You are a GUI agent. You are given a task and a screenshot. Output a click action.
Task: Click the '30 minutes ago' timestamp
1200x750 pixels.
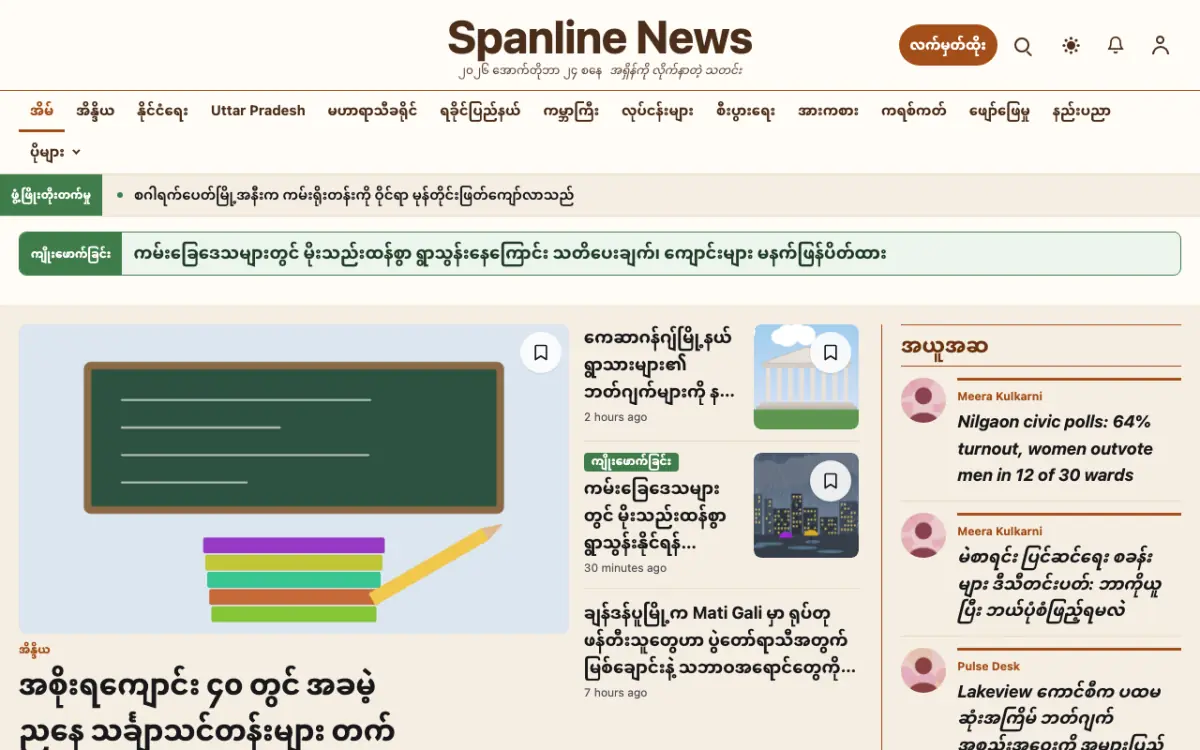[625, 568]
